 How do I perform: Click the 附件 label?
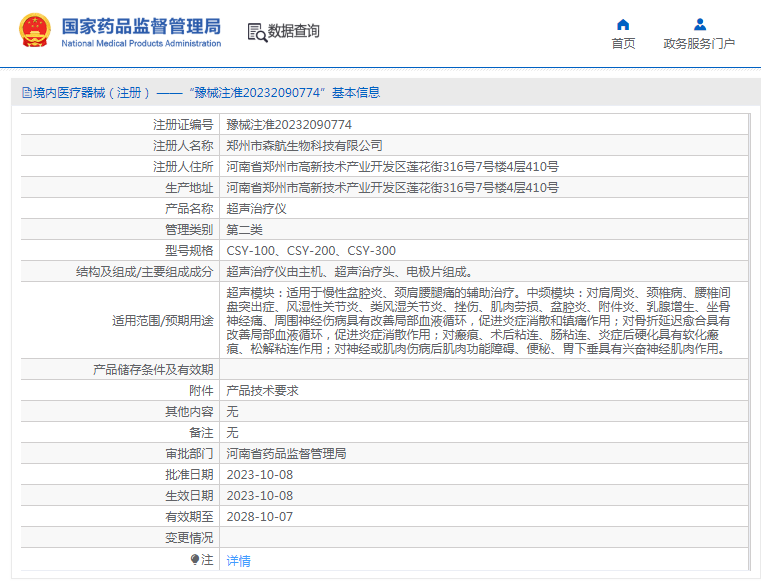click(201, 391)
